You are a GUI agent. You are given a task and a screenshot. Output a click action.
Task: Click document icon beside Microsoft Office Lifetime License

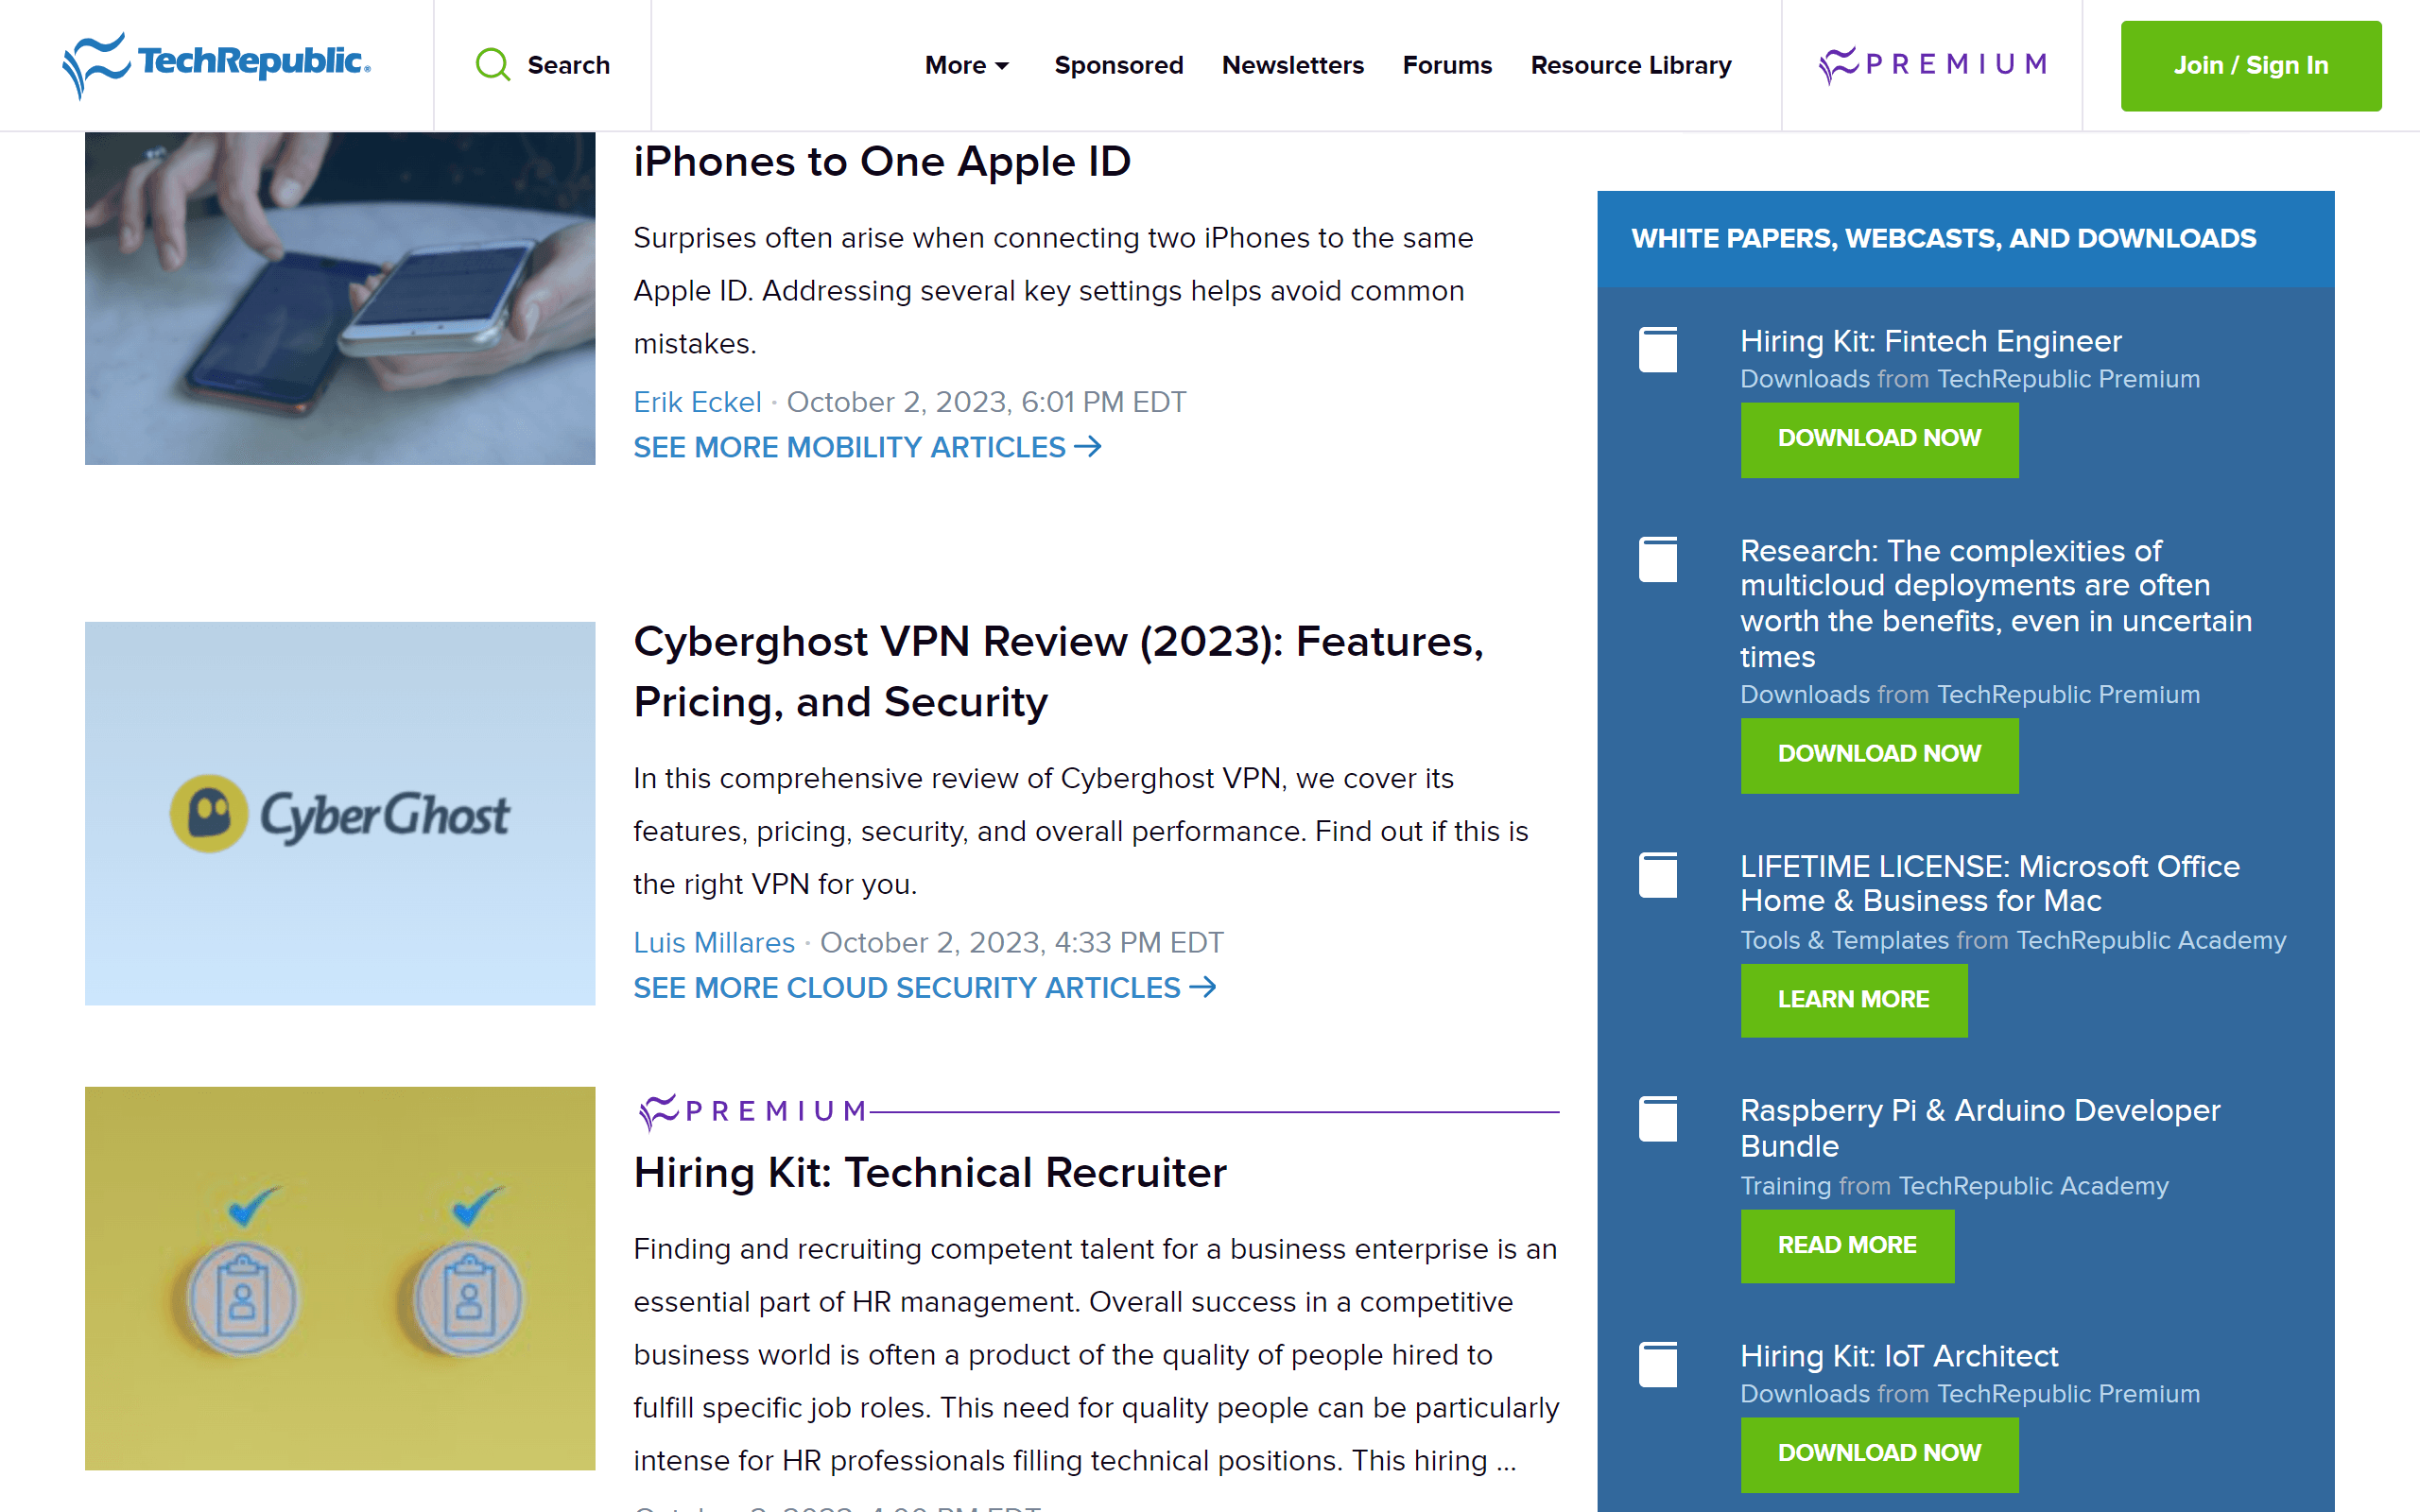coord(1657,875)
